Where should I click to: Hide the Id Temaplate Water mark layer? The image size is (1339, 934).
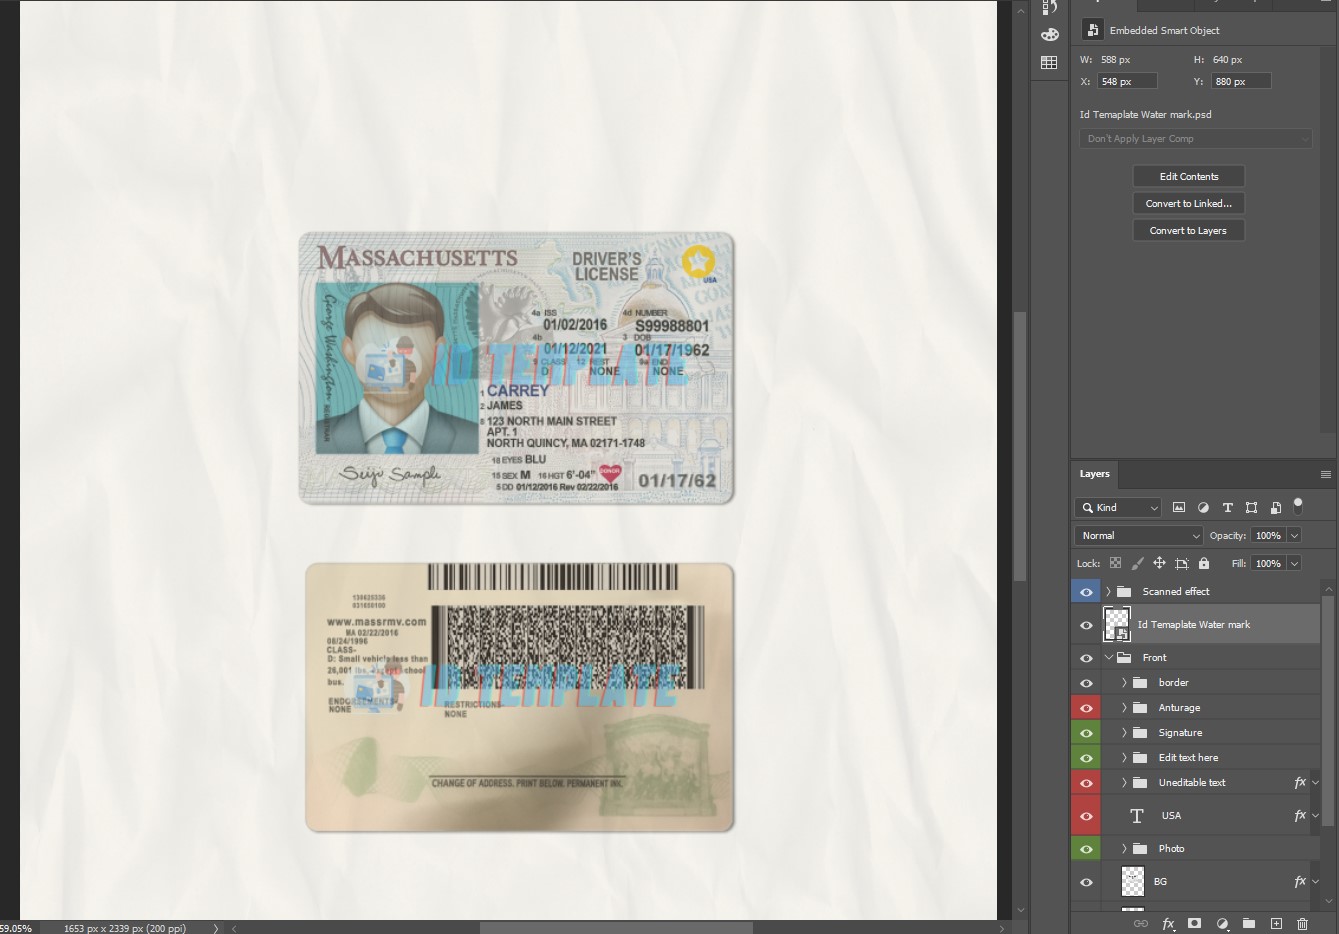click(1086, 625)
